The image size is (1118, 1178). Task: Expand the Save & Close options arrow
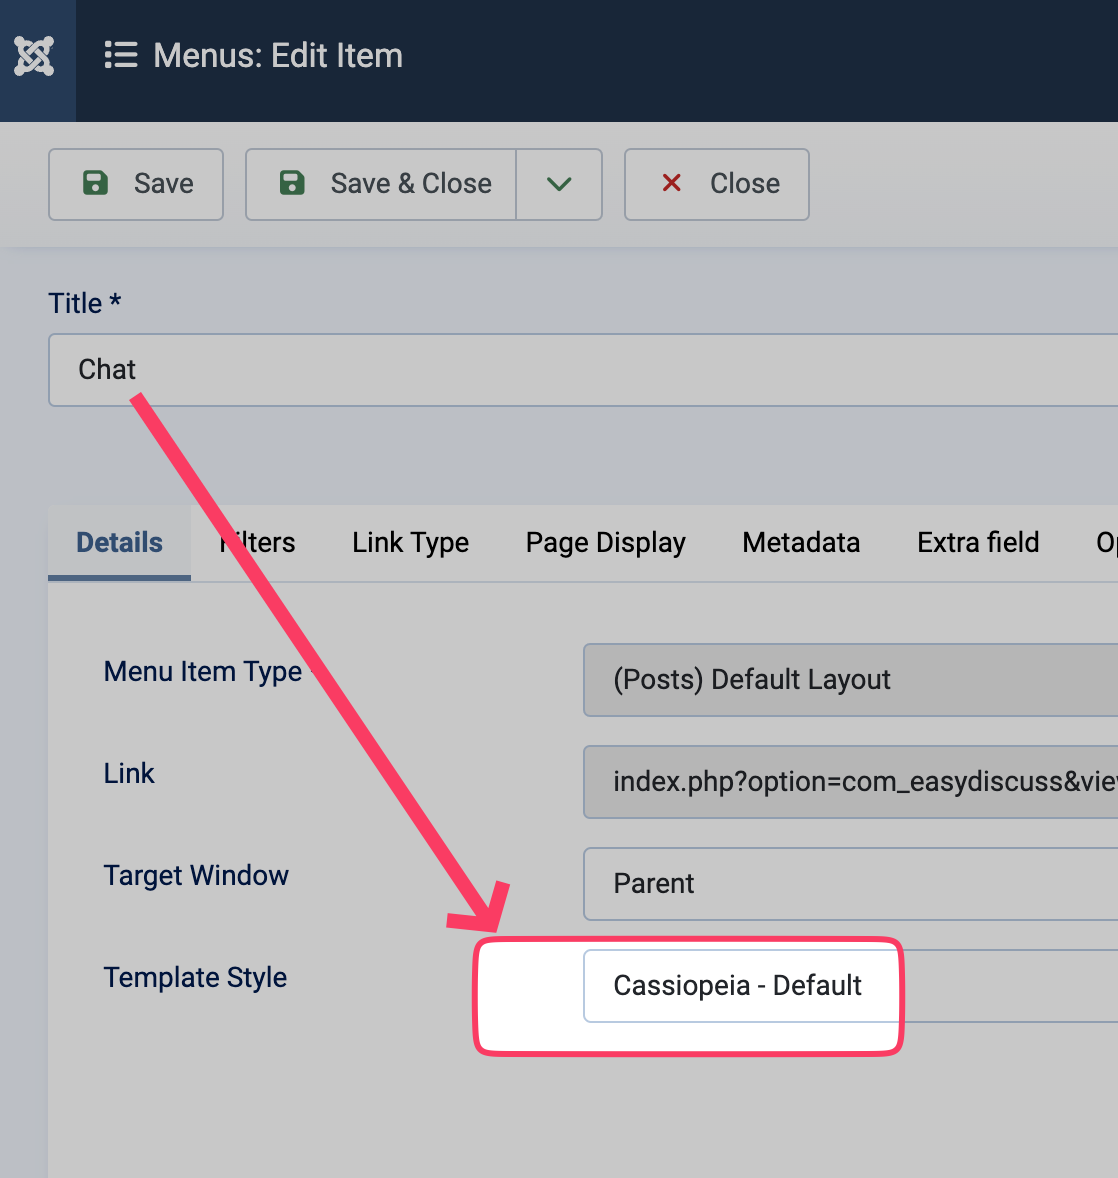click(x=559, y=184)
